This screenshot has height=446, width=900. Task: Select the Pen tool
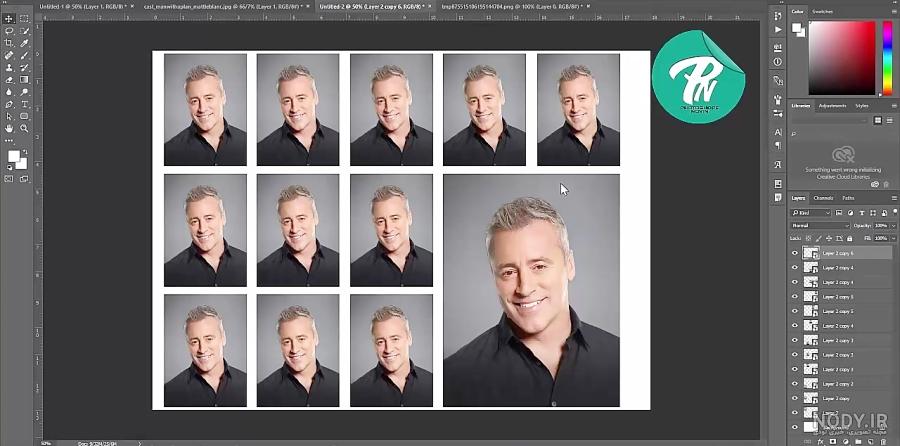9,104
